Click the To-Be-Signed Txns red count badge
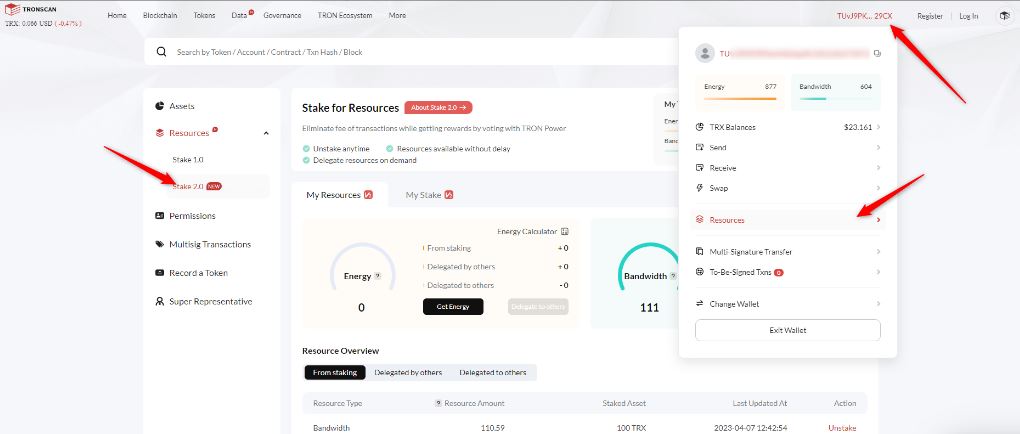Image resolution: width=1020 pixels, height=434 pixels. [x=779, y=273]
